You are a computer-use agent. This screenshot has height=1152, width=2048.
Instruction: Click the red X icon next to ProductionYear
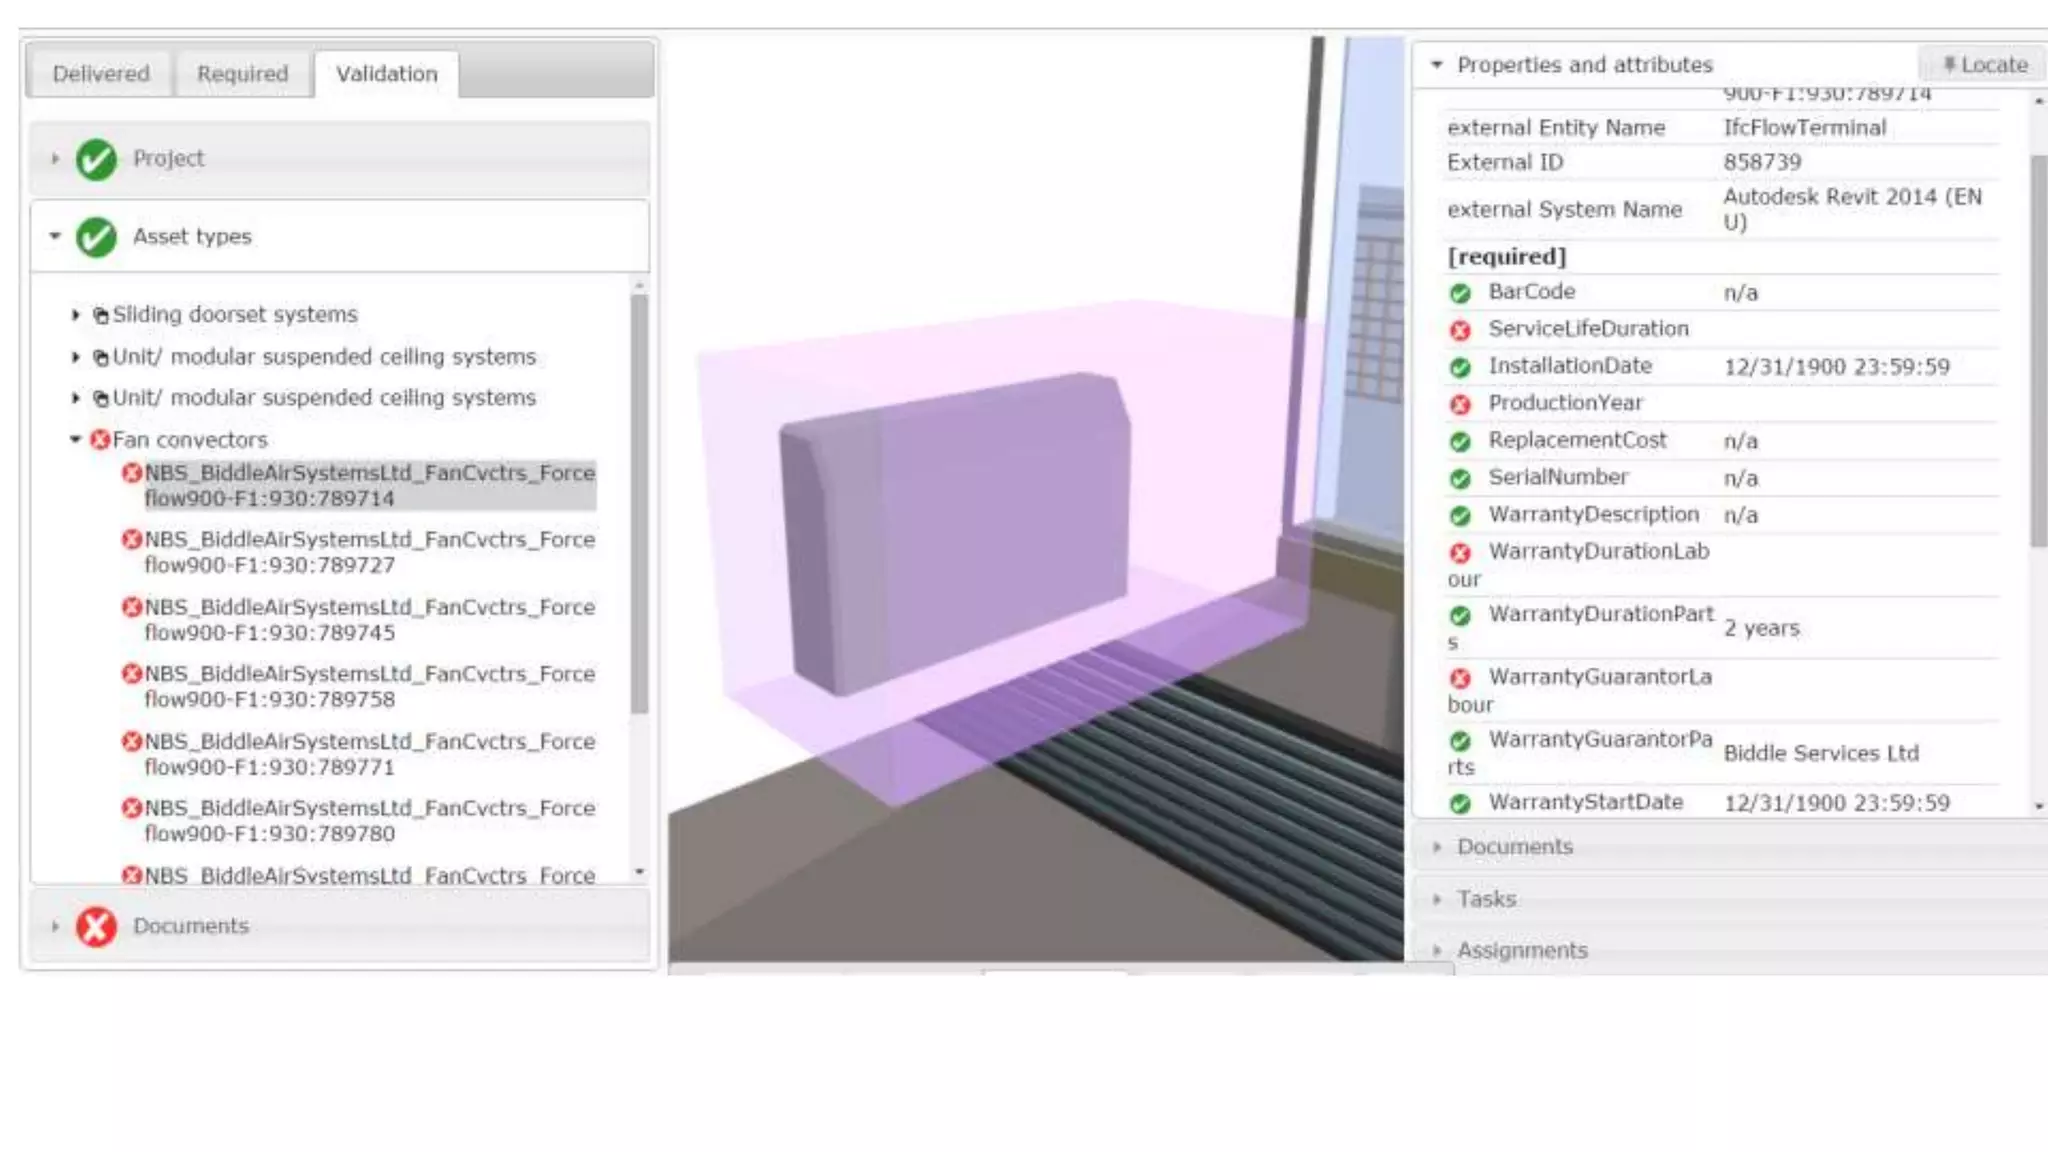1460,404
